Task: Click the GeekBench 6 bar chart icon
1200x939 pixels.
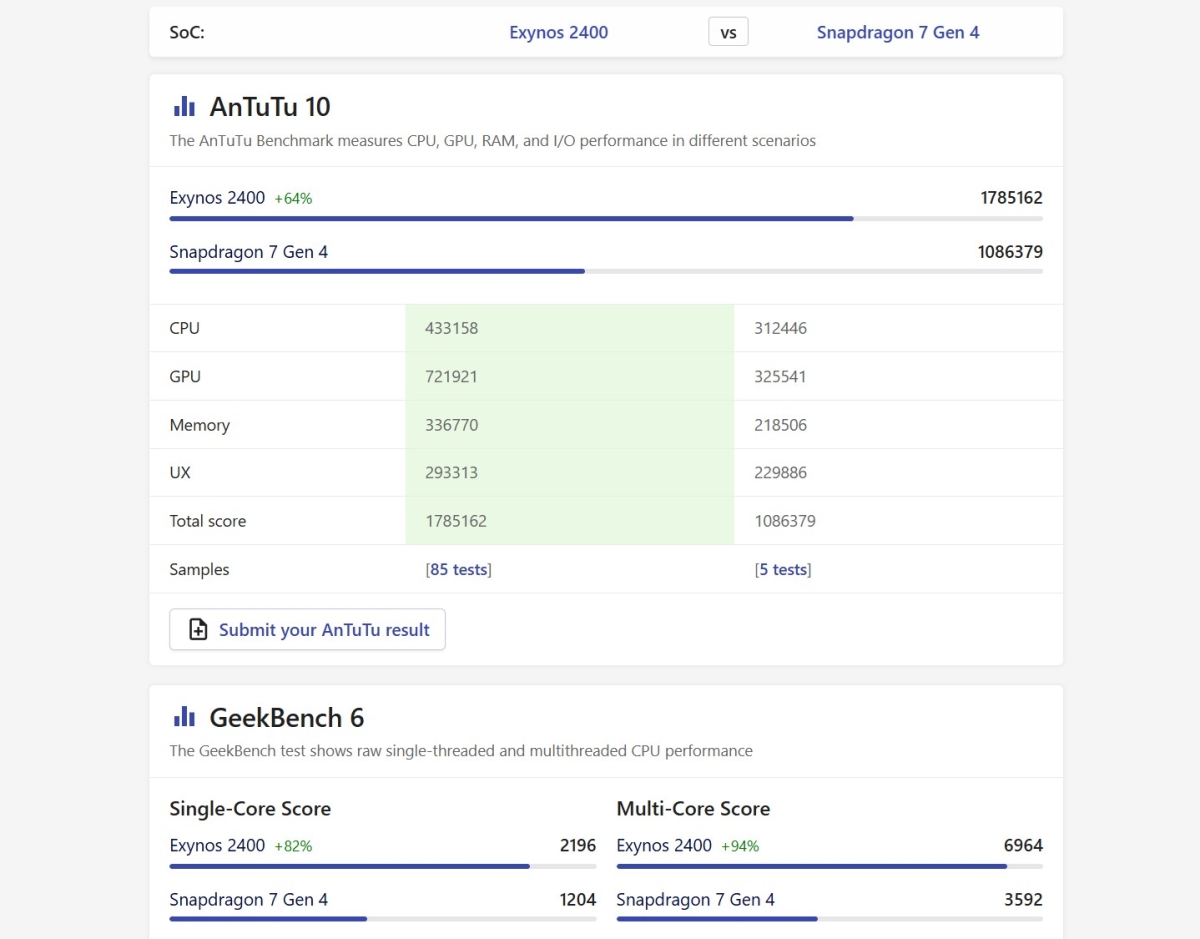Action: tap(184, 717)
